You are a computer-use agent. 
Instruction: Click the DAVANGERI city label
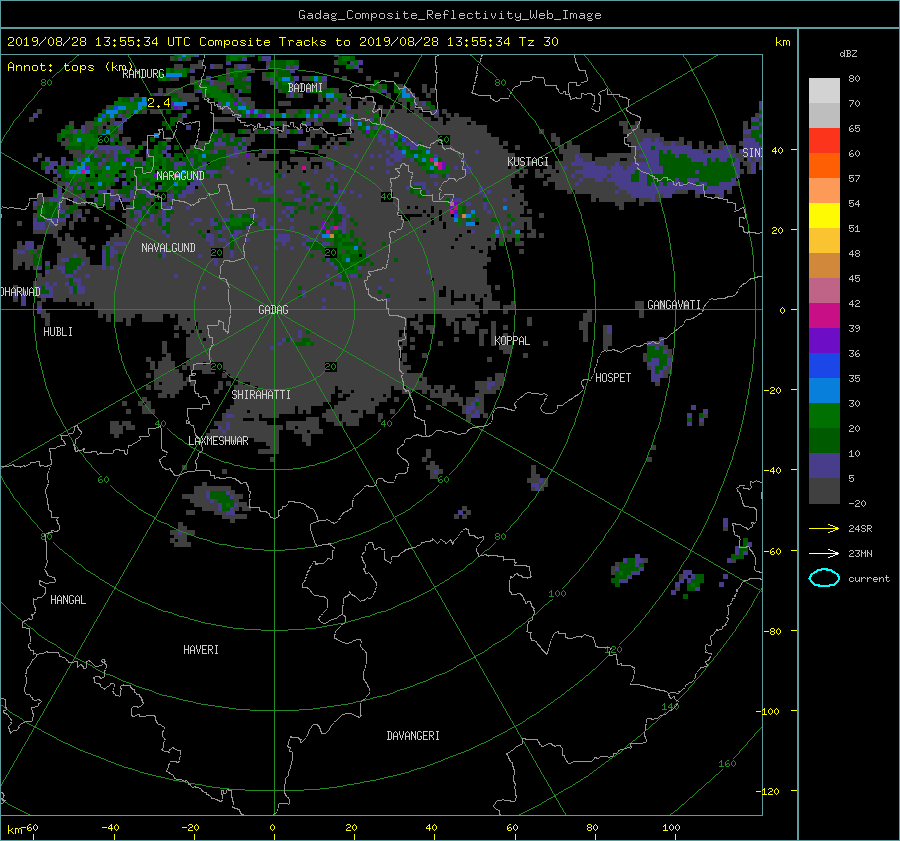413,736
